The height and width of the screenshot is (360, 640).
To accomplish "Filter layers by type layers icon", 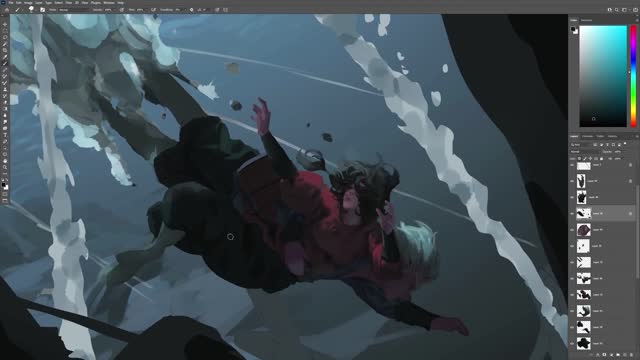I will click(x=607, y=144).
